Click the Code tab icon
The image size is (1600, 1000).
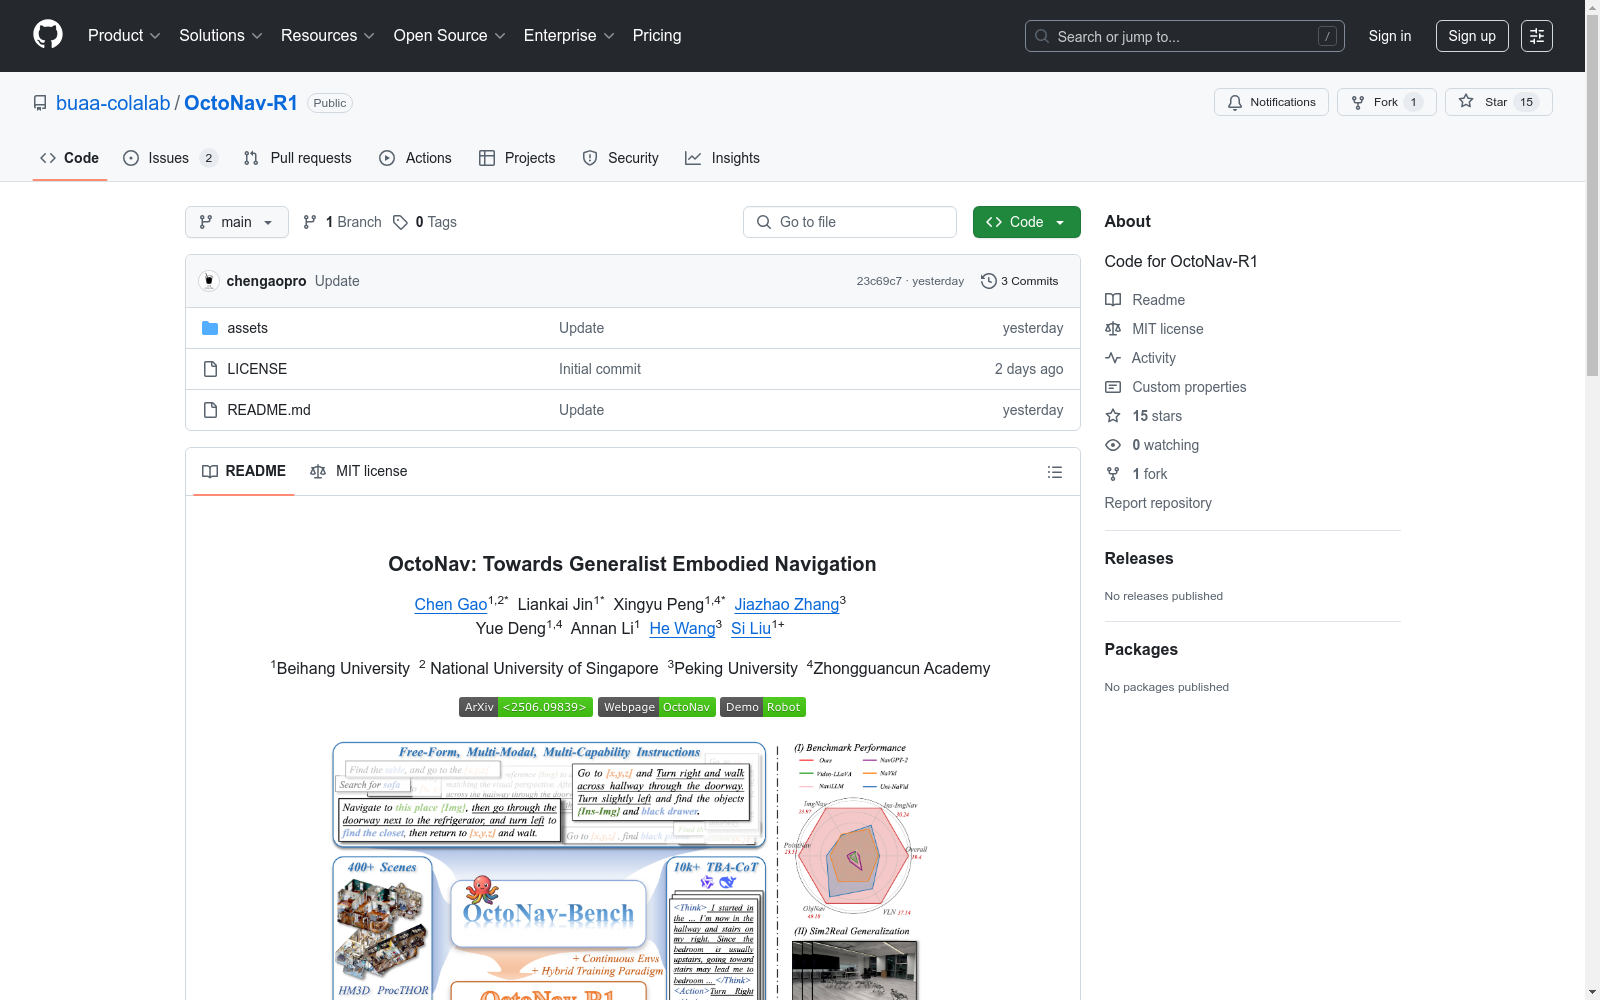pos(48,158)
